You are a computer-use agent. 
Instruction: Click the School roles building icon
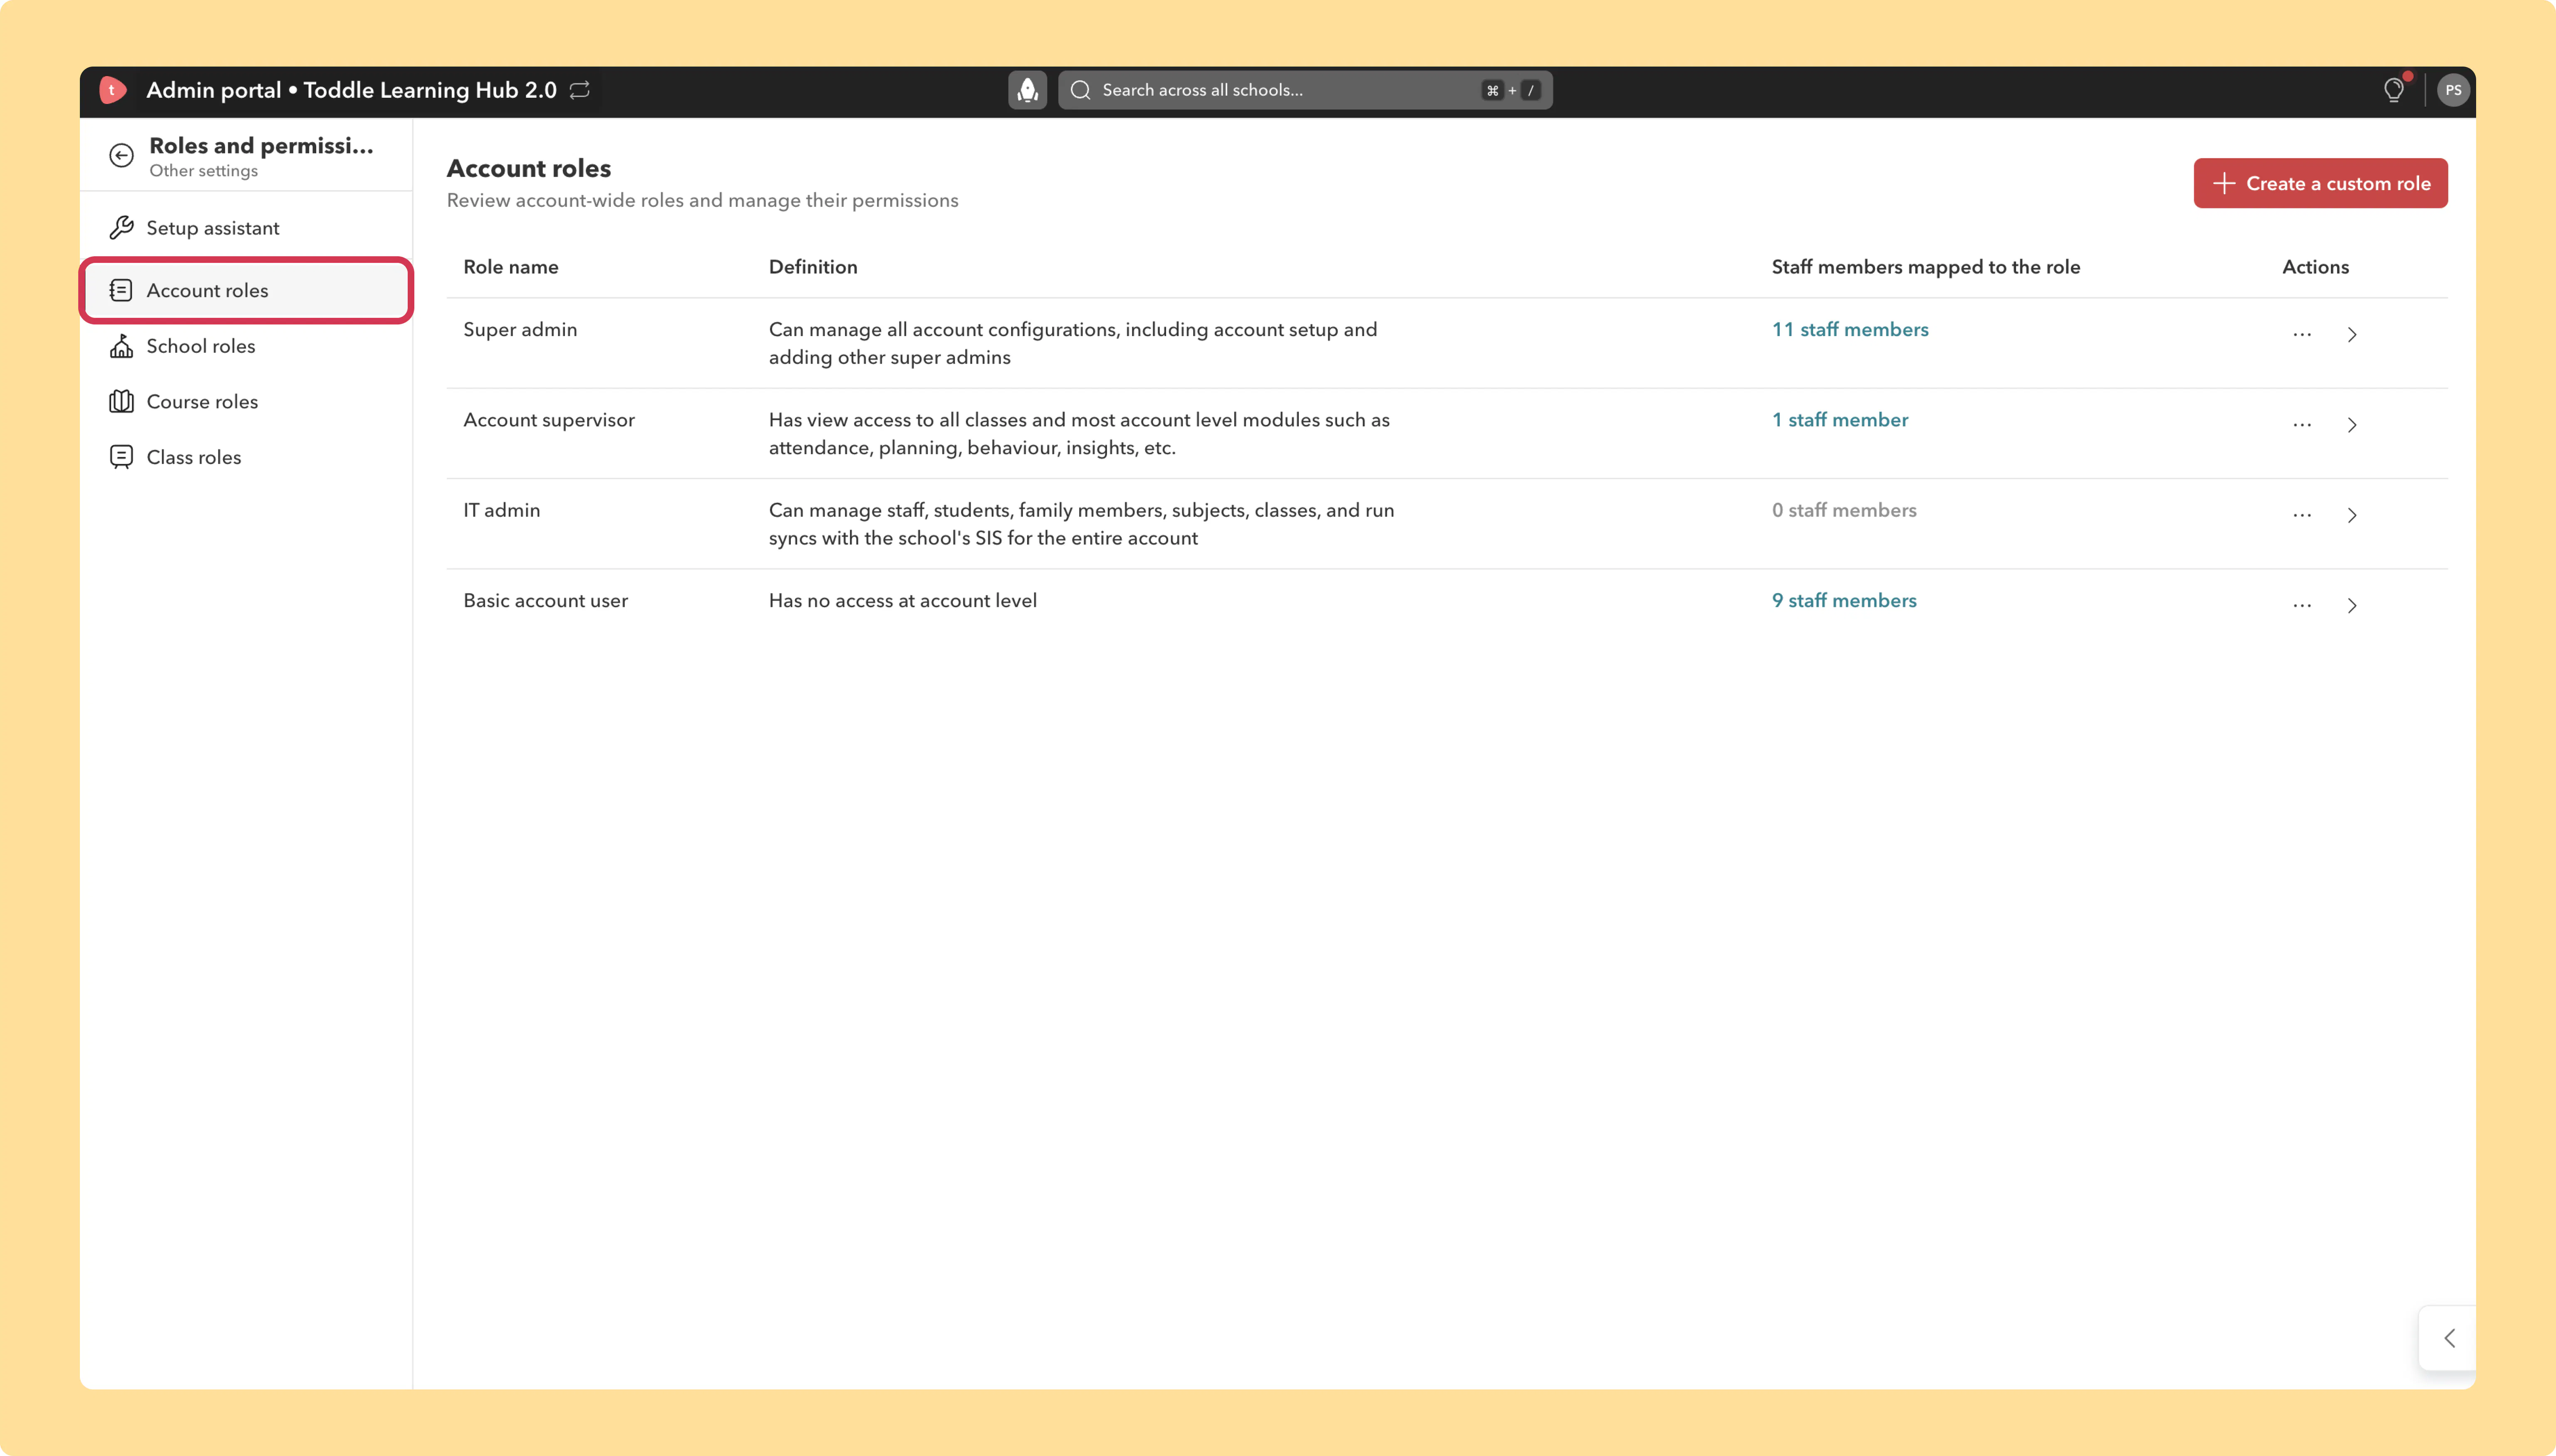pos(121,346)
